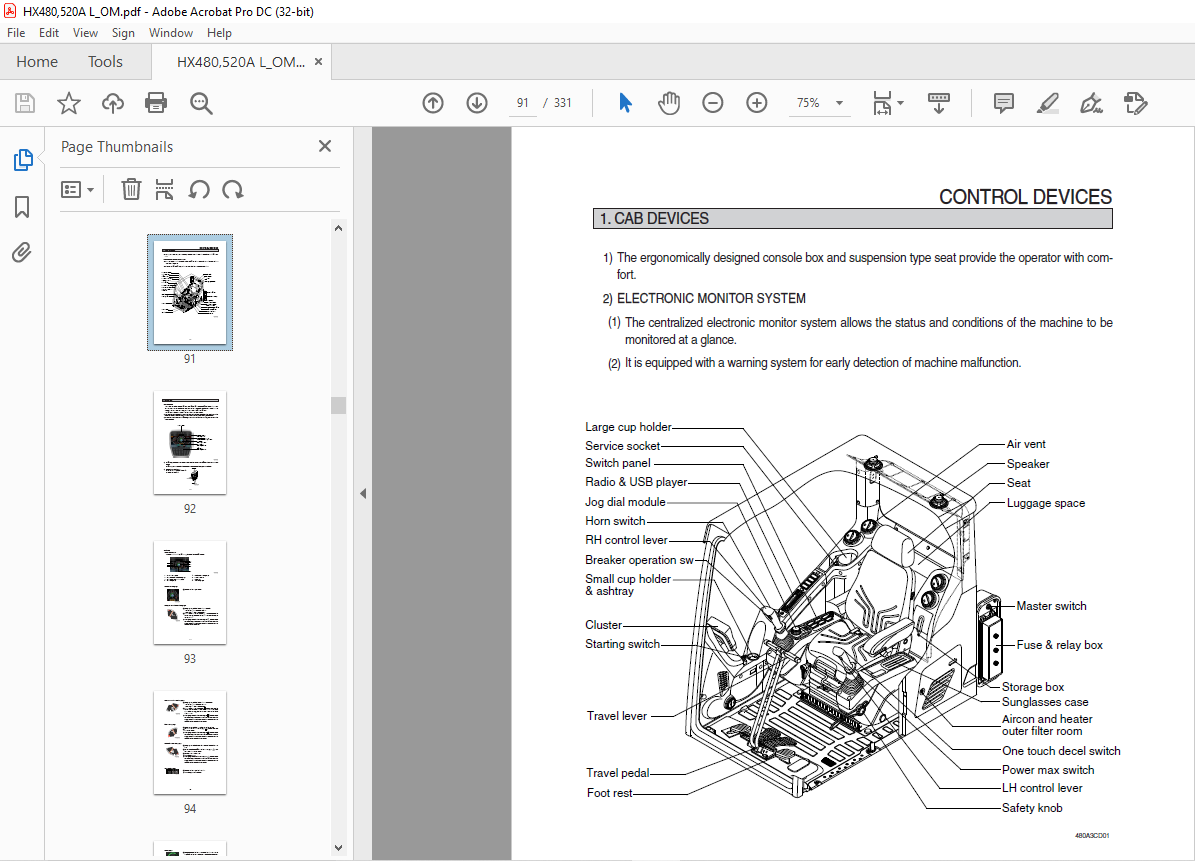
Task: Upload the file to cloud storage
Action: tap(113, 103)
